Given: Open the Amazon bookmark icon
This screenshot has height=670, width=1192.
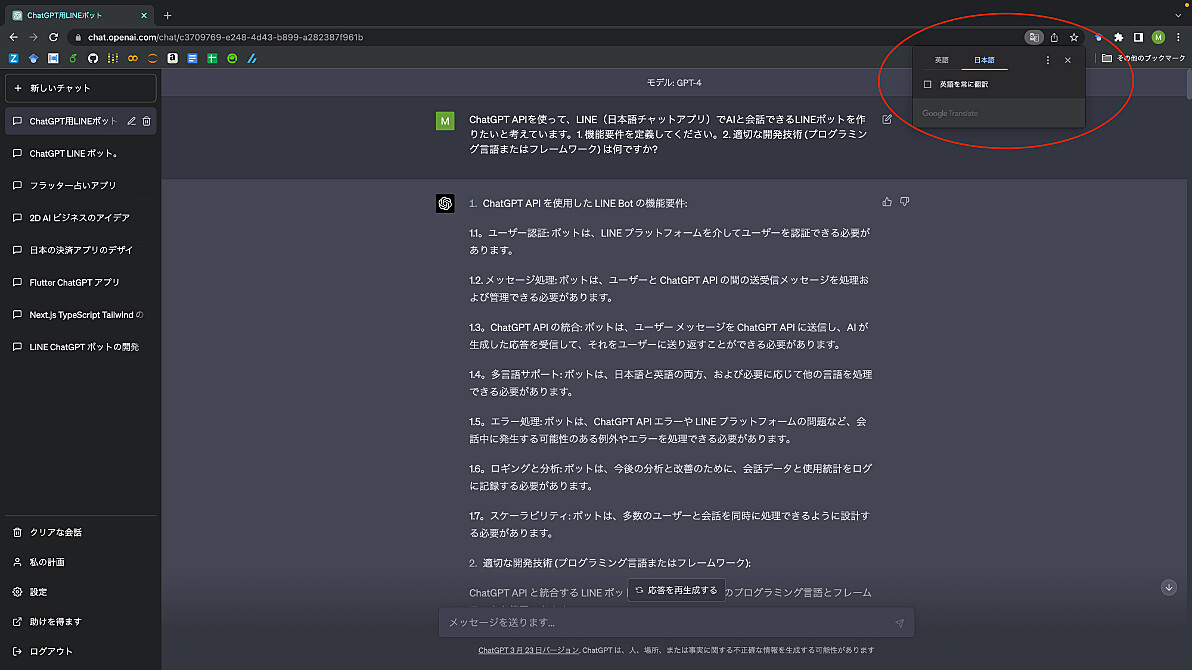Looking at the screenshot, I should point(173,58).
